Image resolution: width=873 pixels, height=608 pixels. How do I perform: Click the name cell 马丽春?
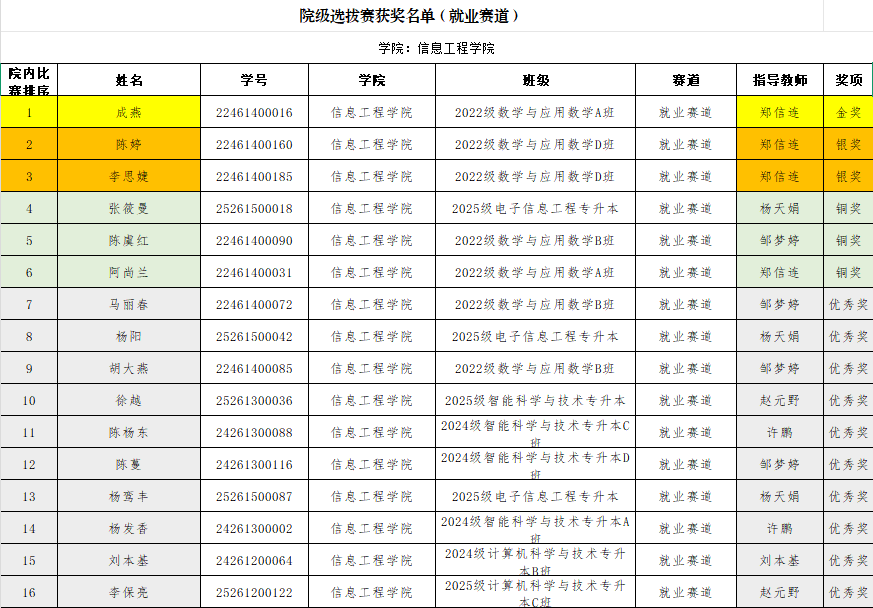(x=129, y=304)
